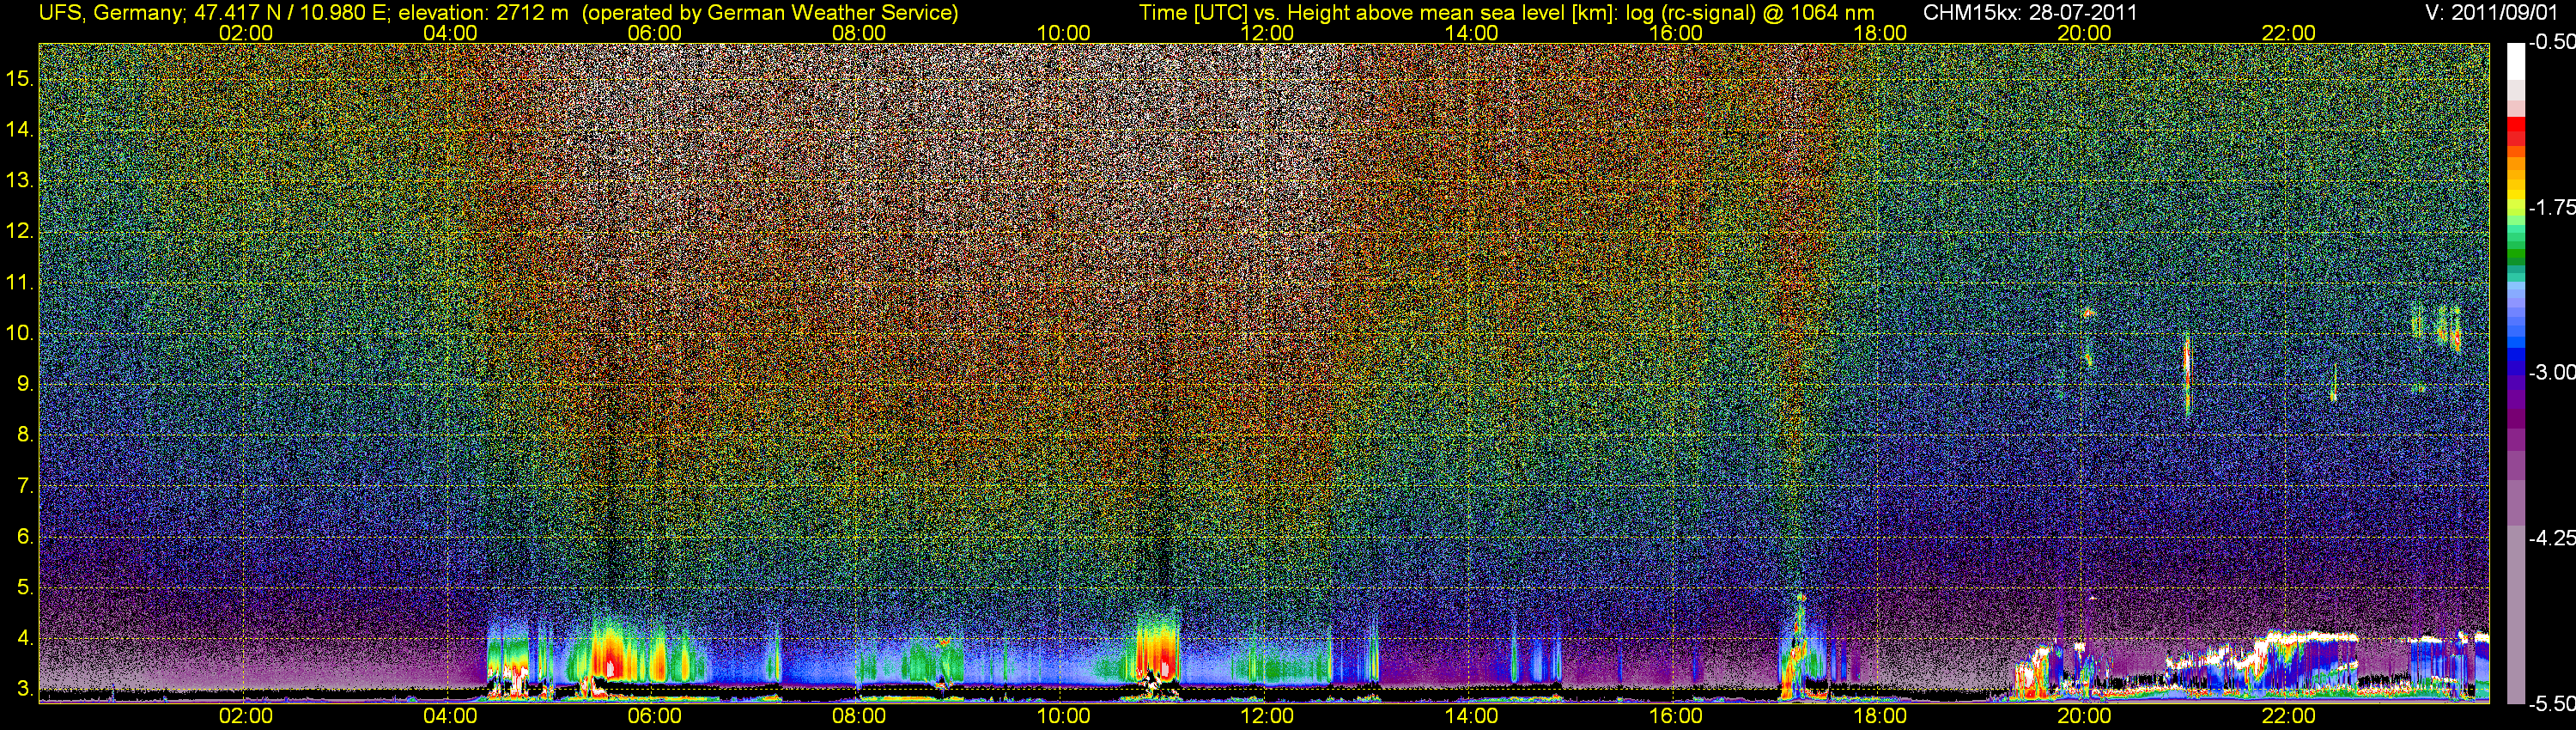Click the '5.' height axis label
The height and width of the screenshot is (730, 2576).
click(25, 588)
